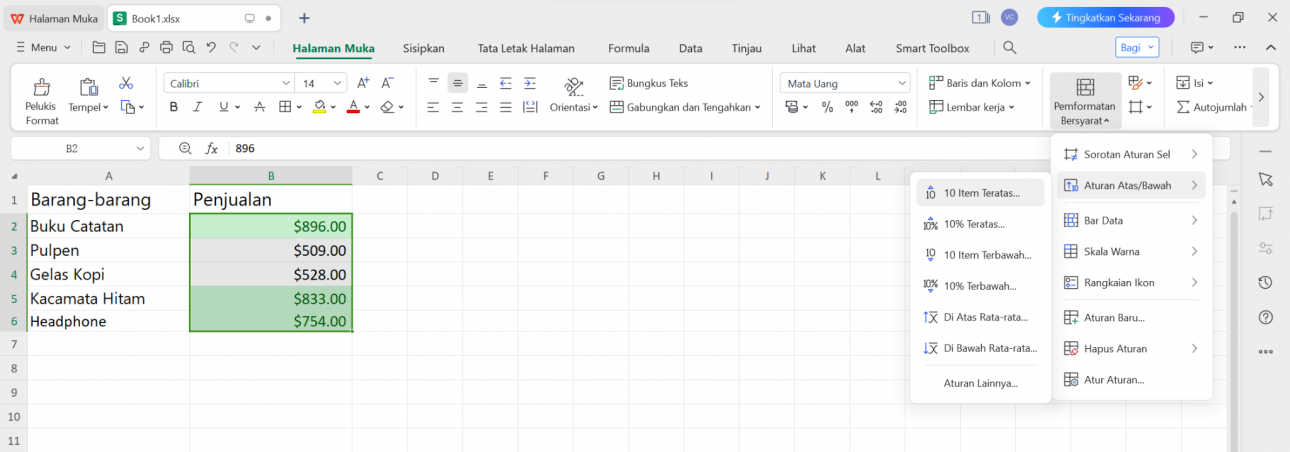
Task: Click the Bagi share button
Action: pyautogui.click(x=1137, y=47)
